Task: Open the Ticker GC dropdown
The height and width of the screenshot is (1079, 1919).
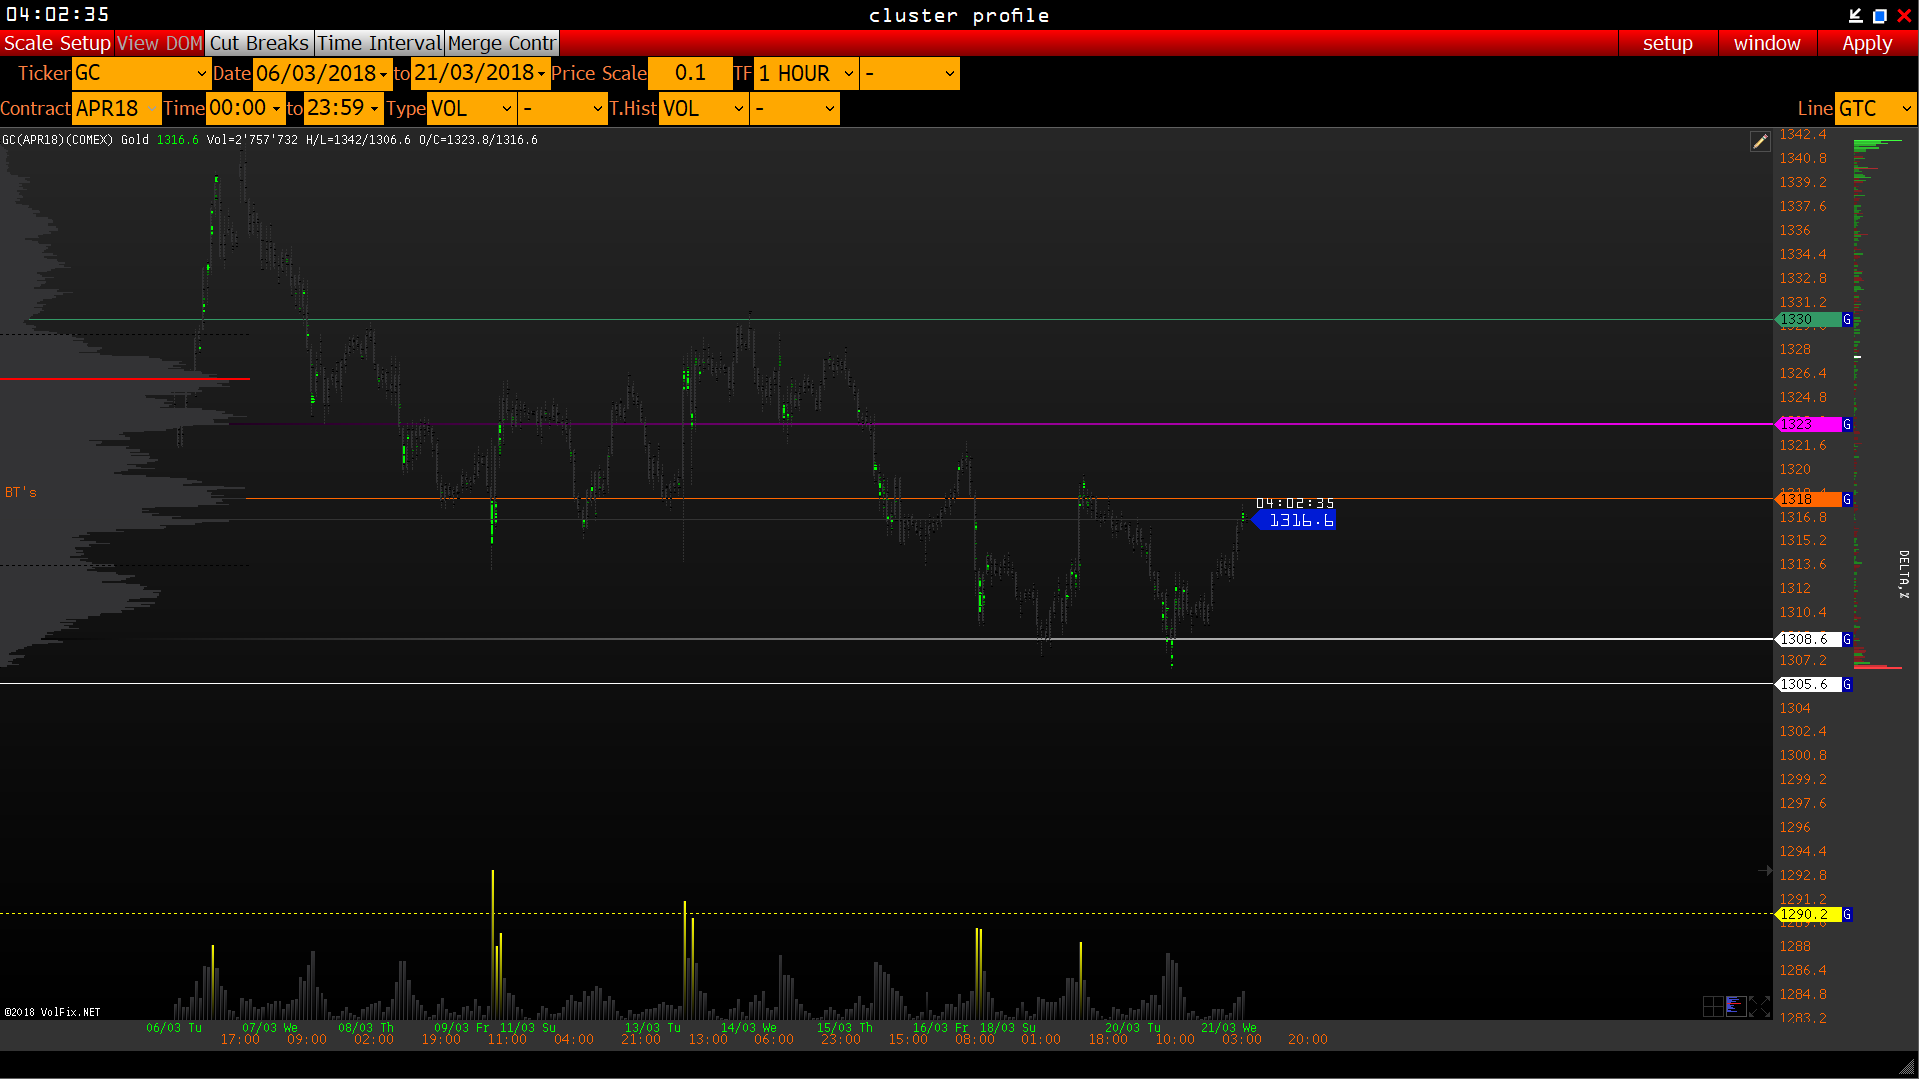Action: [141, 74]
